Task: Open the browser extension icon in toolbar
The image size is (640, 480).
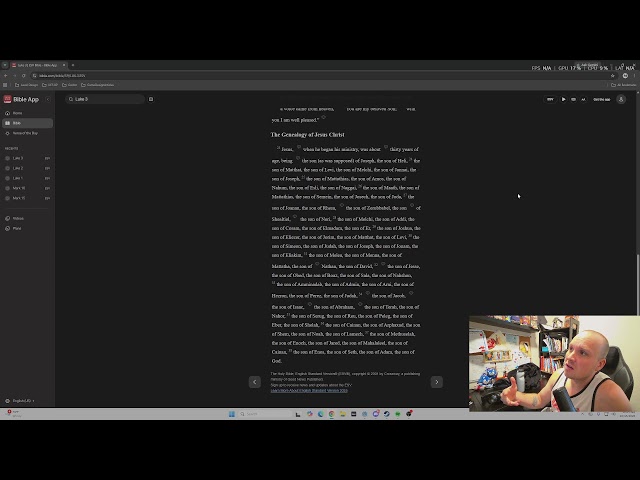Action: (x=625, y=76)
